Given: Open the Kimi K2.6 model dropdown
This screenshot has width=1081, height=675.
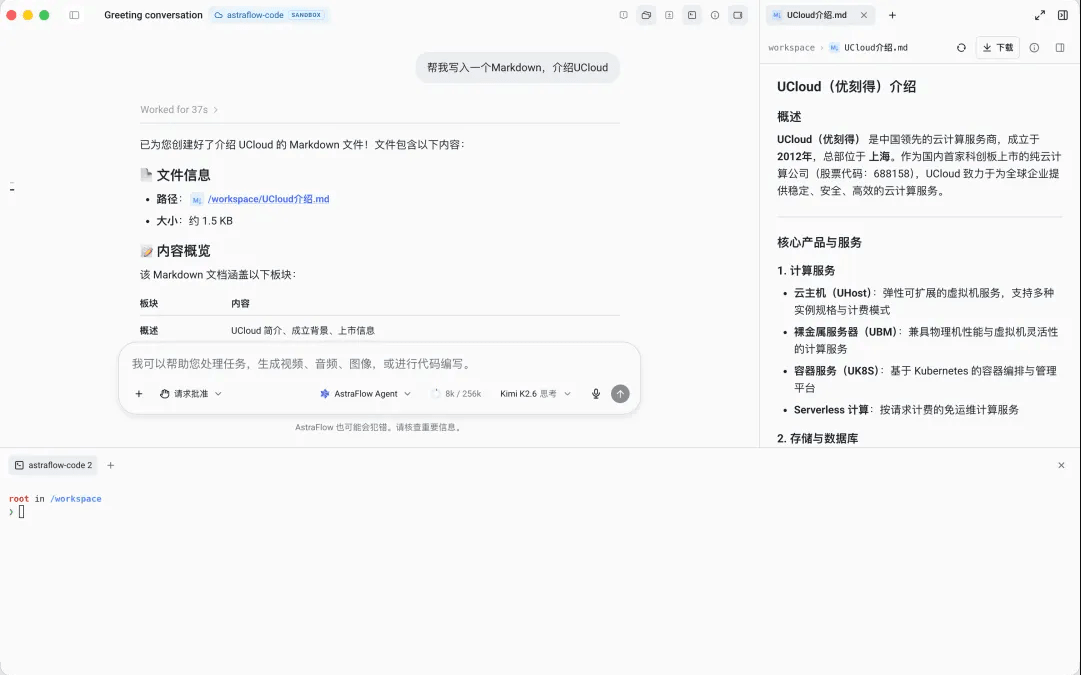Looking at the screenshot, I should pyautogui.click(x=536, y=394).
